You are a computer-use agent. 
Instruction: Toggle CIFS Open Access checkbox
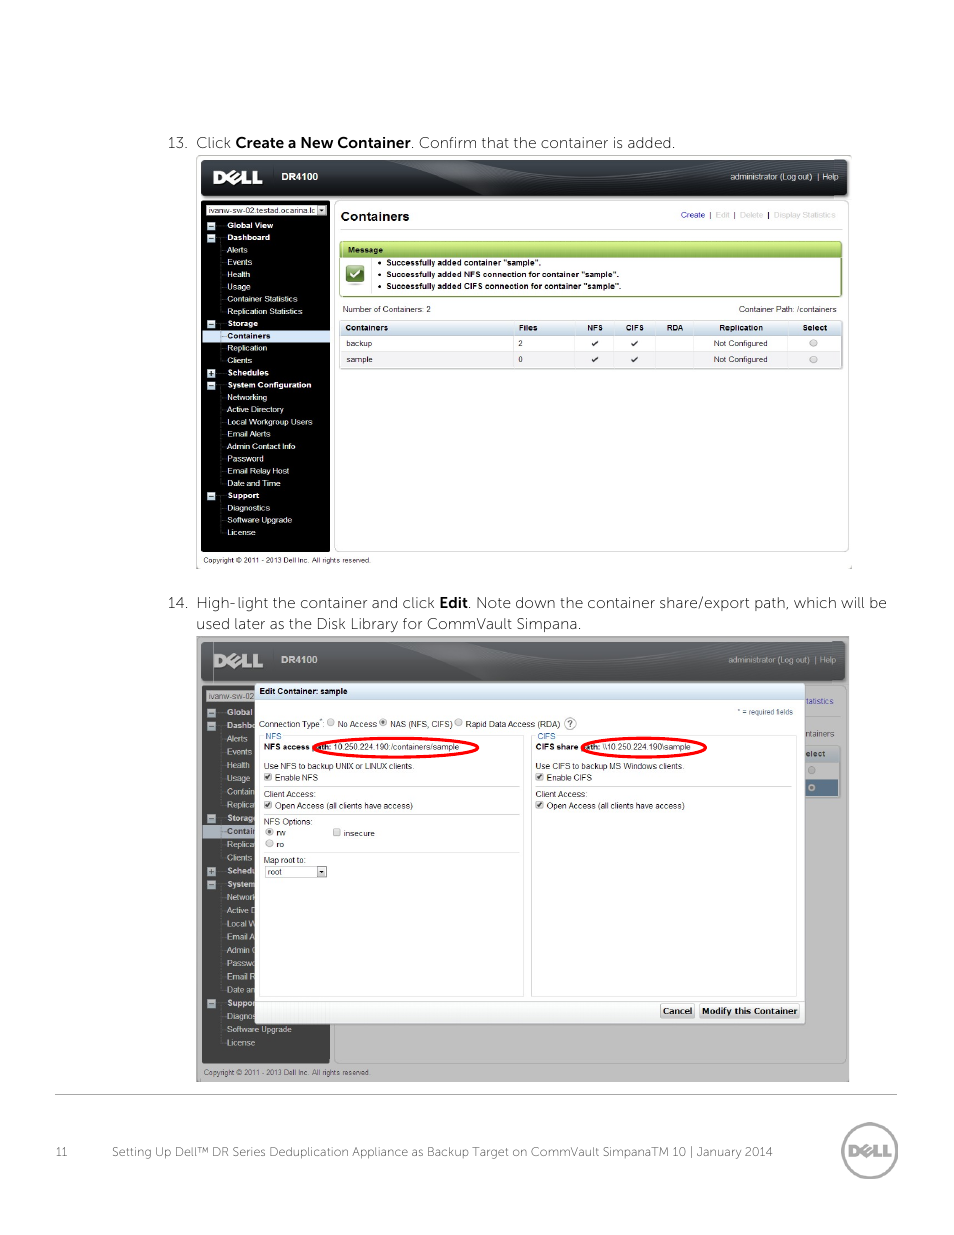coord(540,805)
